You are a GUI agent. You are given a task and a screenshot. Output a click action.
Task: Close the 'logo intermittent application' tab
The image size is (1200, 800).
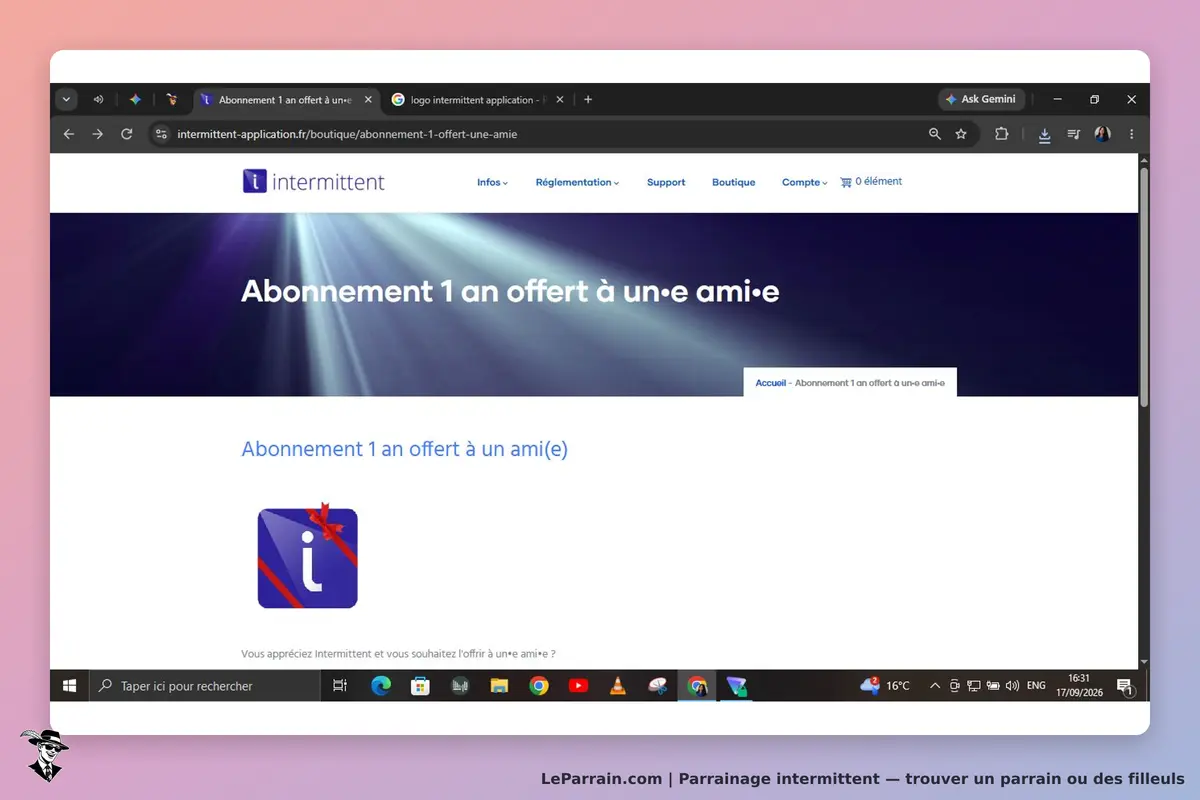point(559,100)
